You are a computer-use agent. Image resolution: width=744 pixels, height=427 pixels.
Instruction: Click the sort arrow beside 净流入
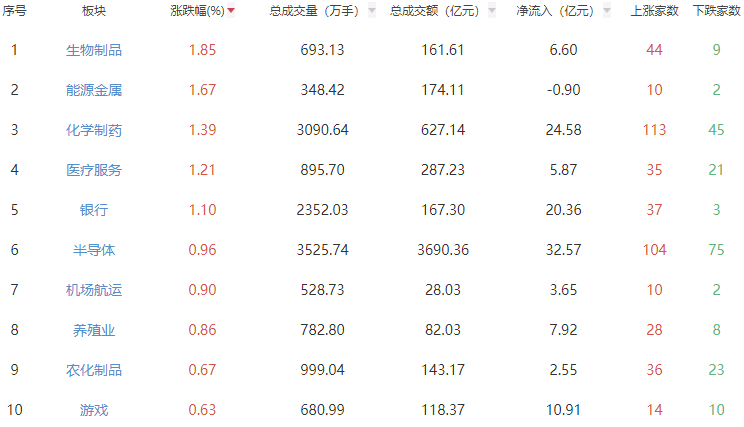tap(607, 10)
